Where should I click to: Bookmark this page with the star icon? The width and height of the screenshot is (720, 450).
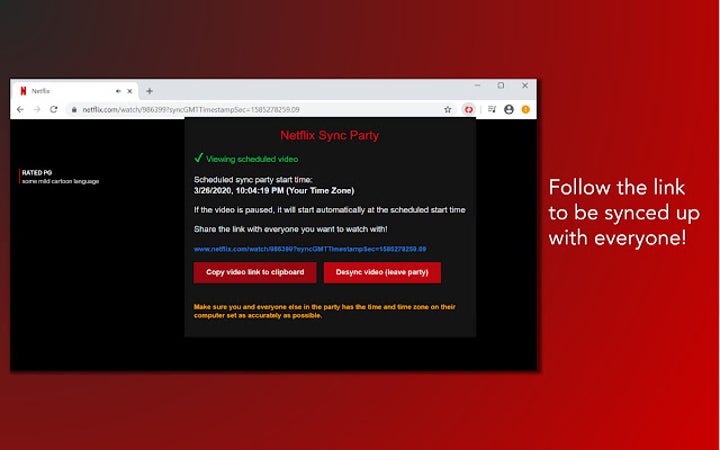click(448, 109)
